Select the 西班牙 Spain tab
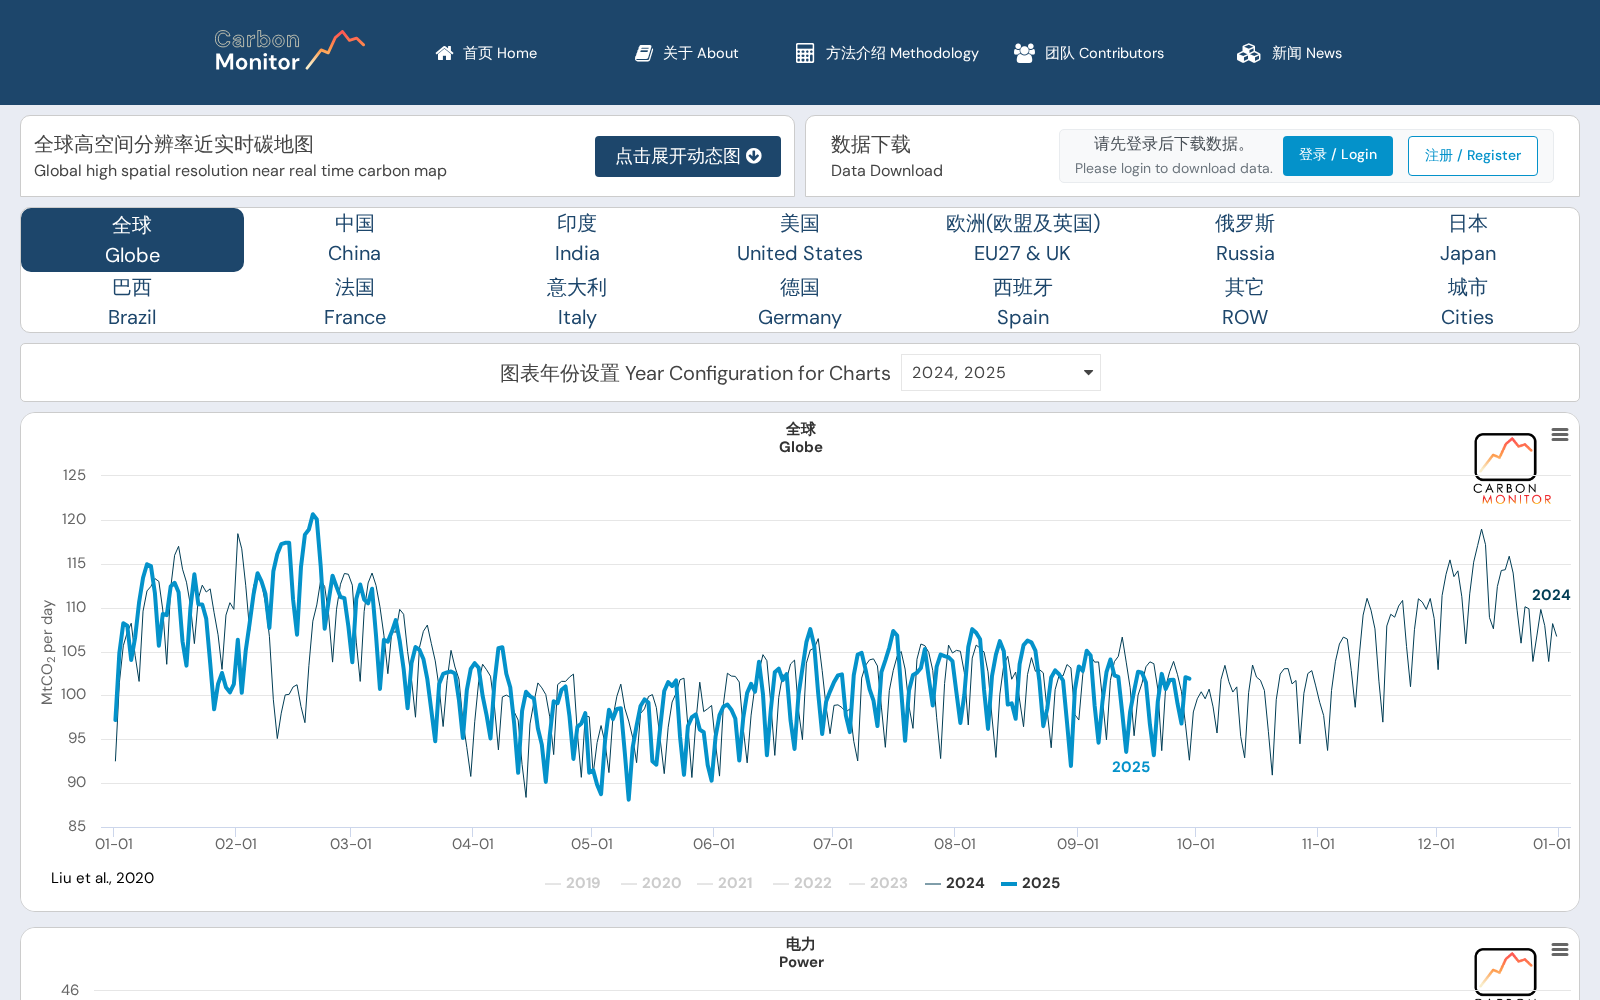 [x=1023, y=302]
